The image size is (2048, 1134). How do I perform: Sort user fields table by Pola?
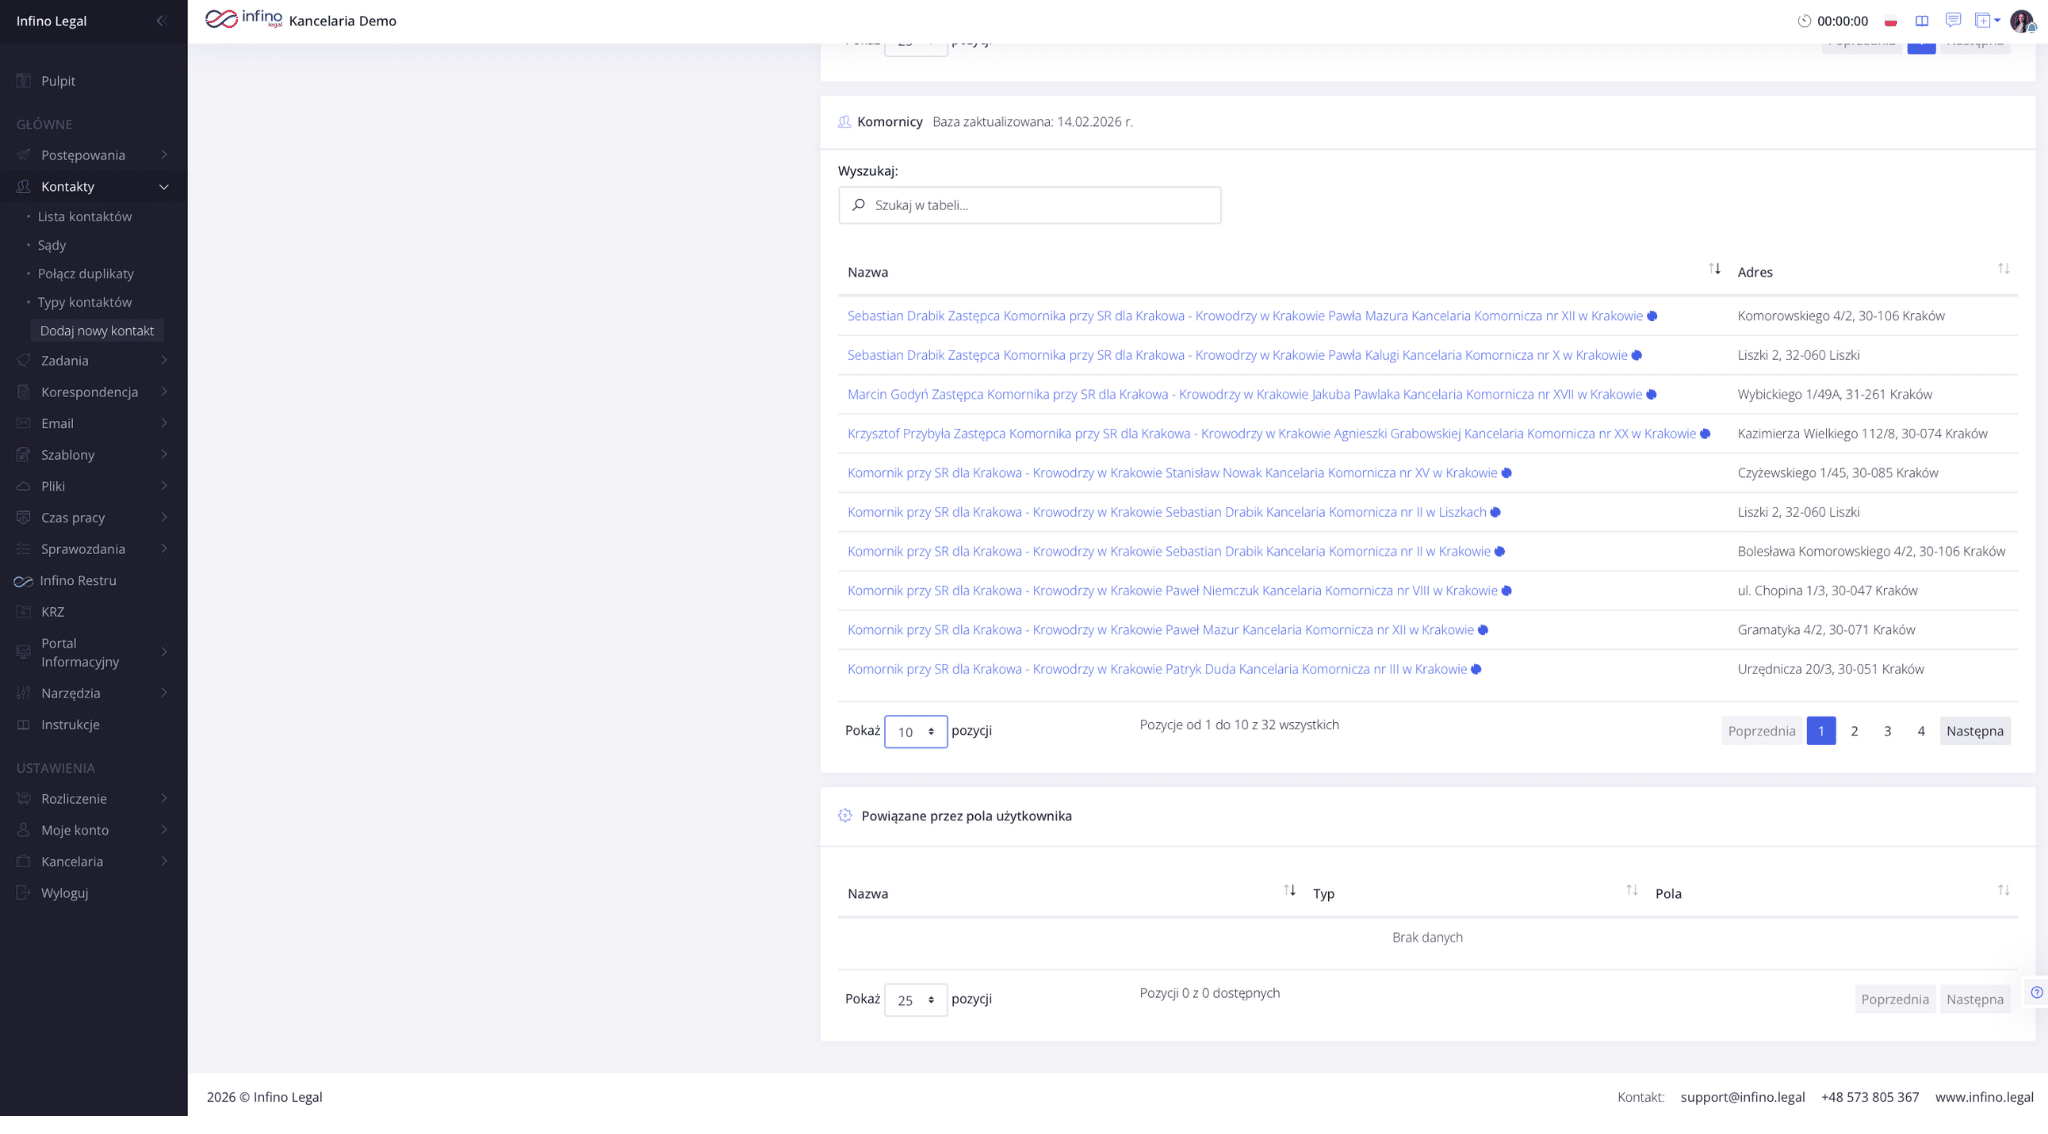pos(2003,891)
